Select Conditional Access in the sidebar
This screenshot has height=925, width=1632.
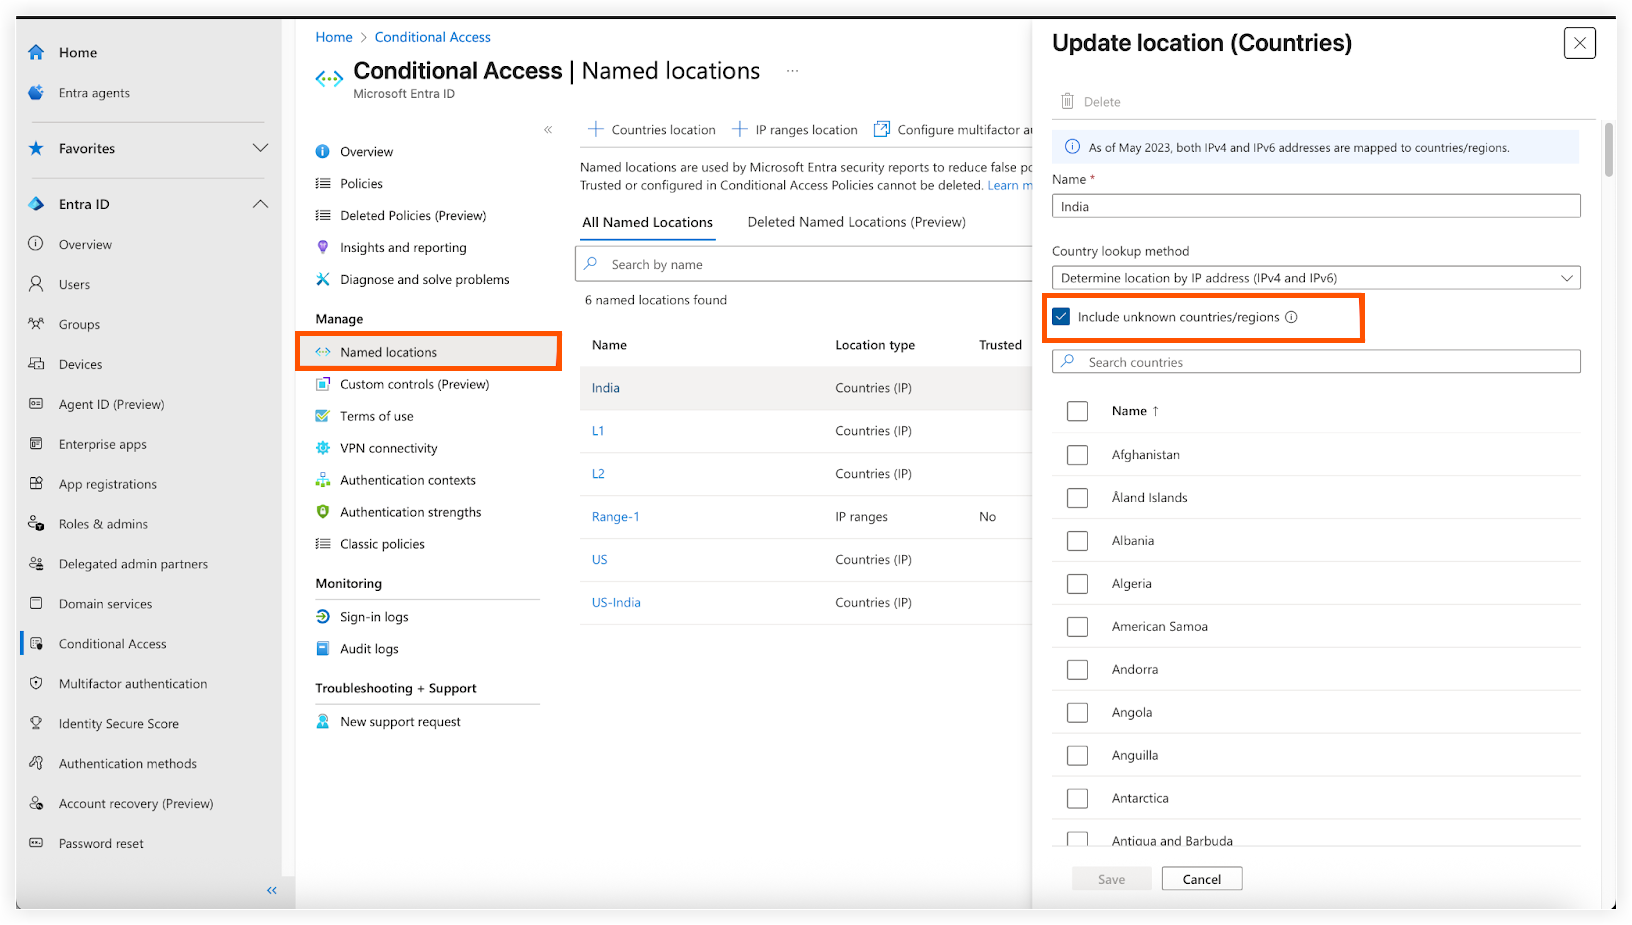[x=110, y=643]
